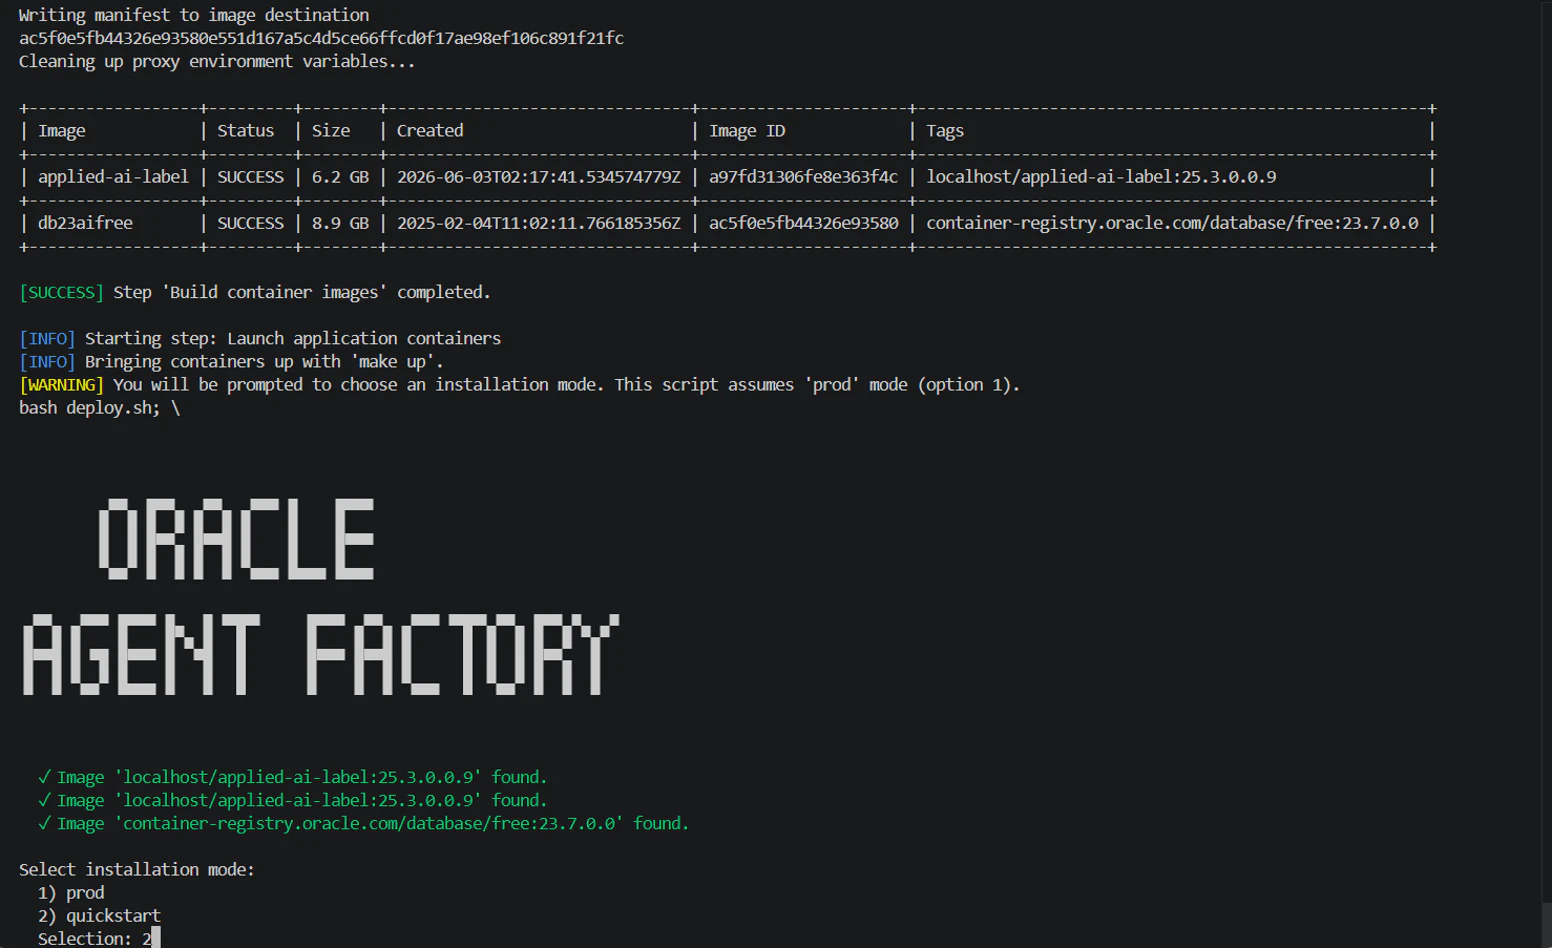
Task: Click the '1) prod' option
Action: pos(71,892)
